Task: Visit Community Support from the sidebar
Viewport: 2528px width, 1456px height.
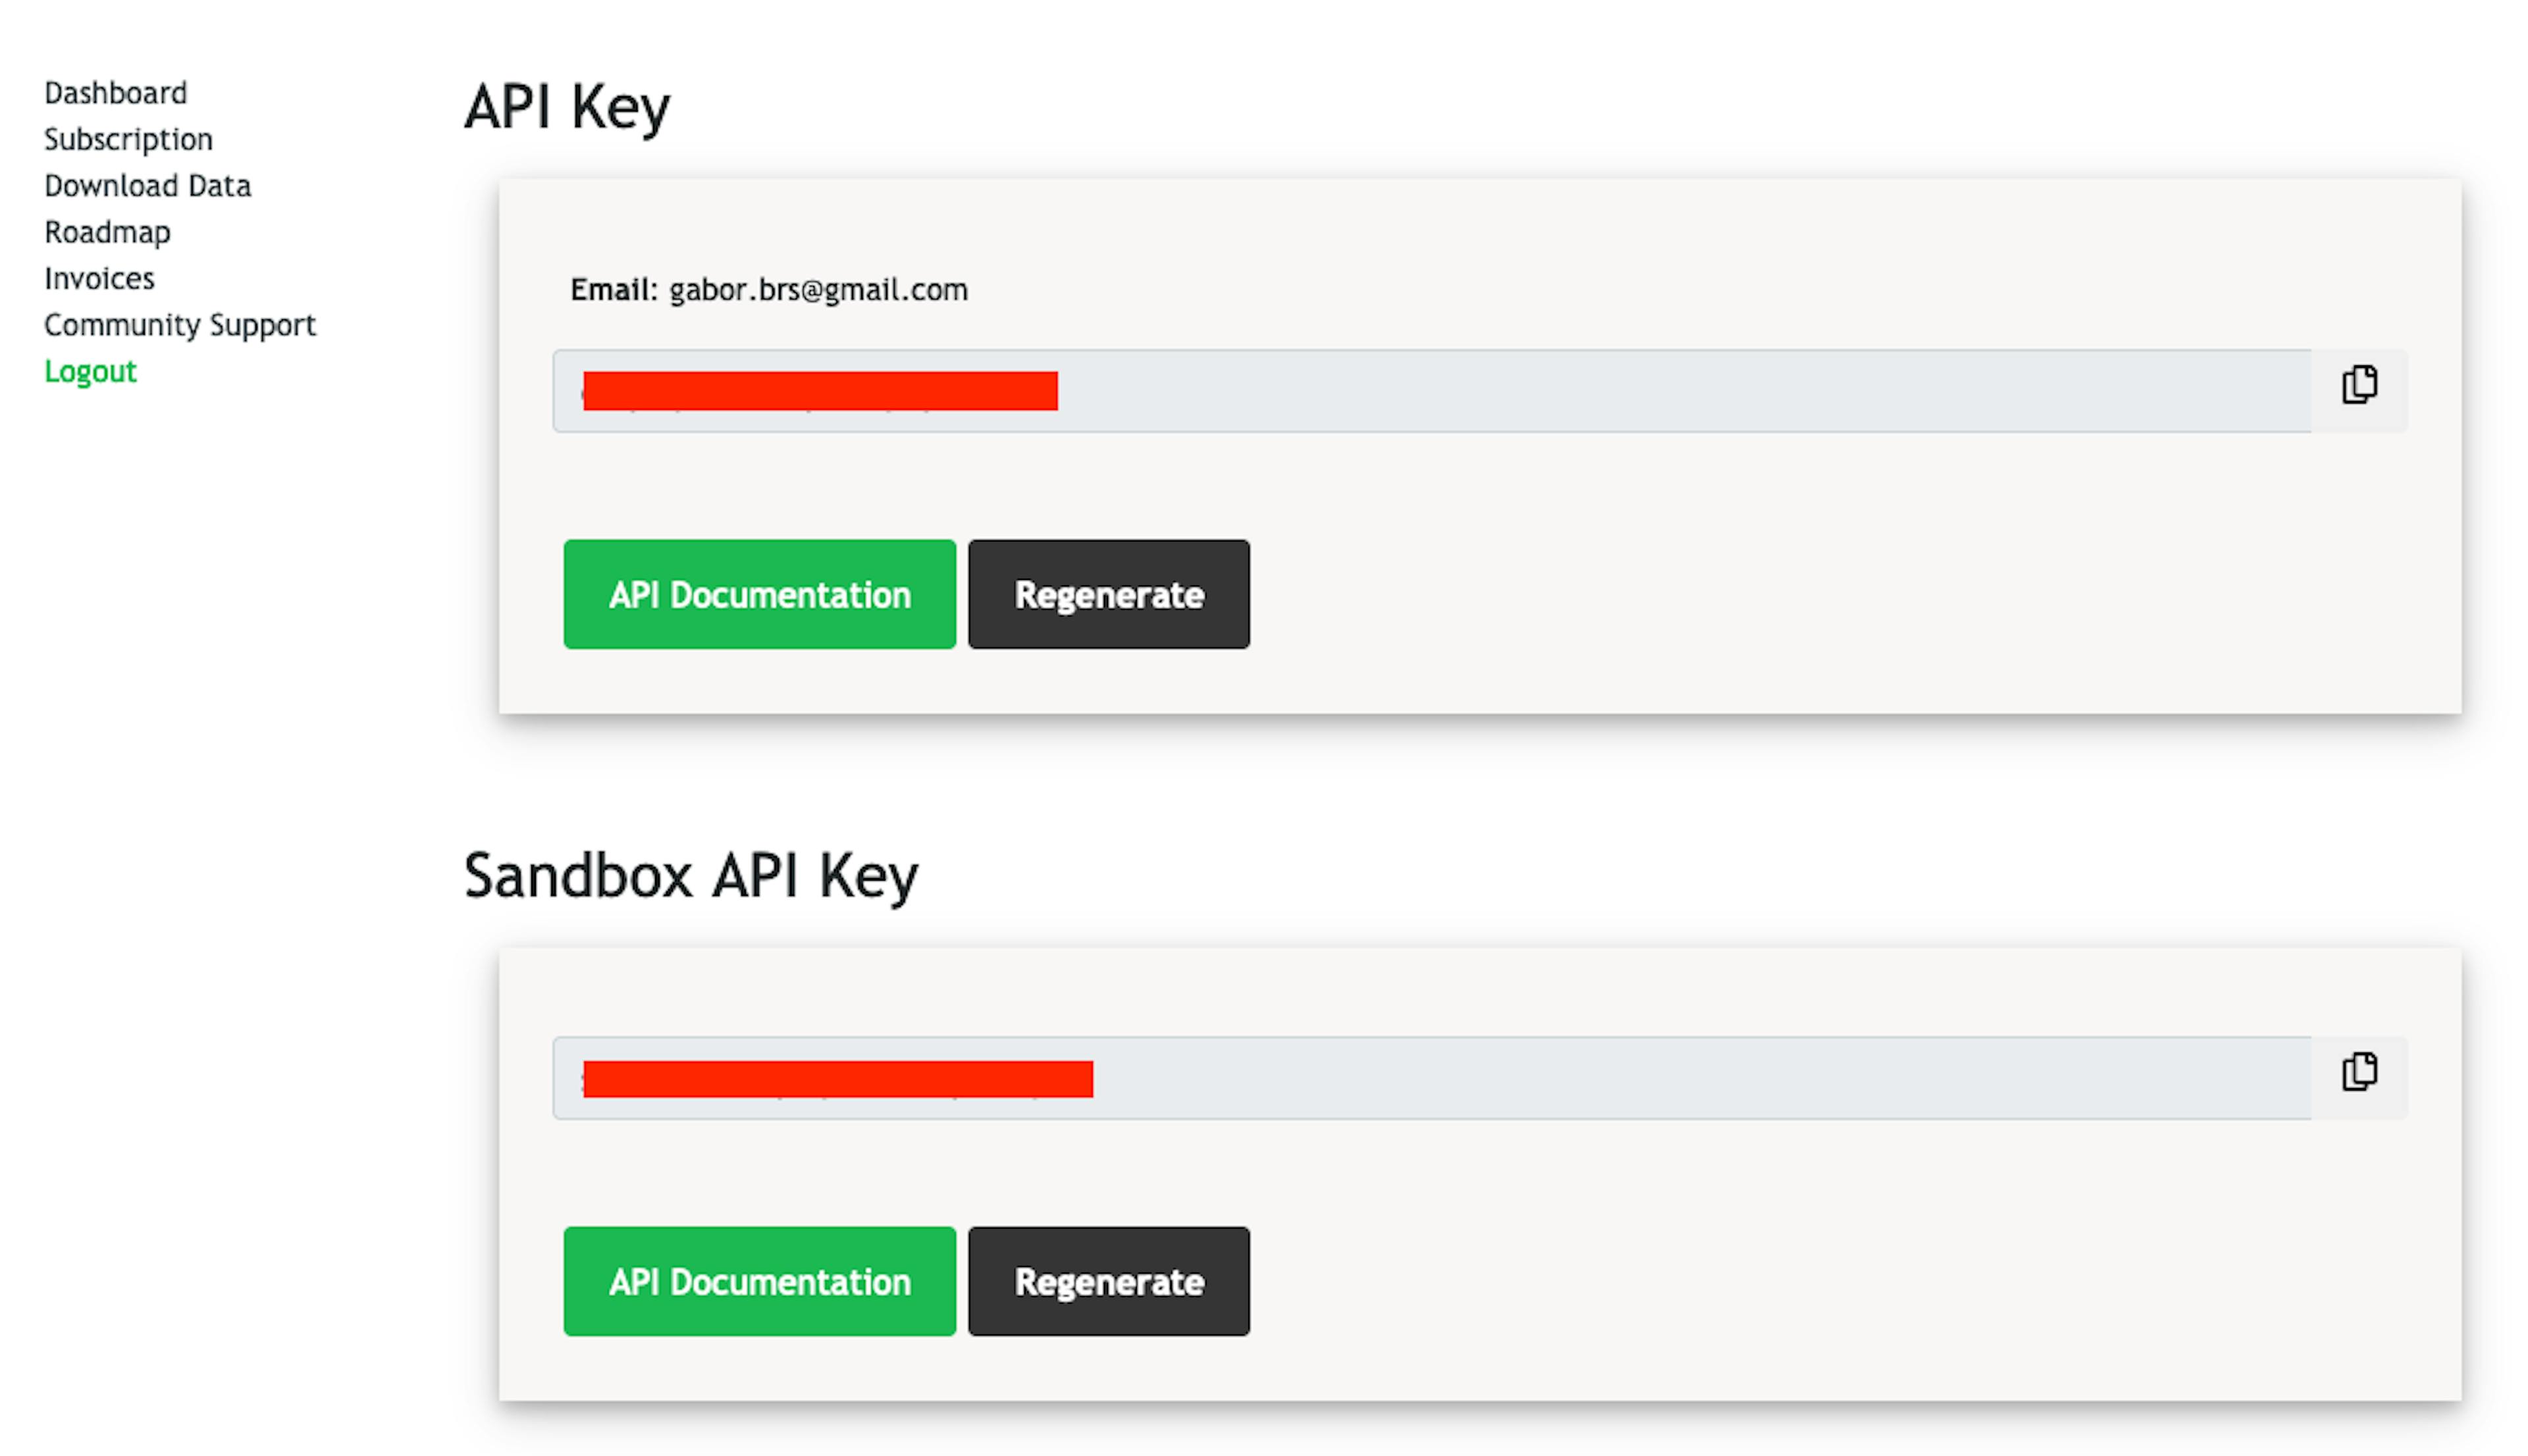Action: (x=179, y=325)
